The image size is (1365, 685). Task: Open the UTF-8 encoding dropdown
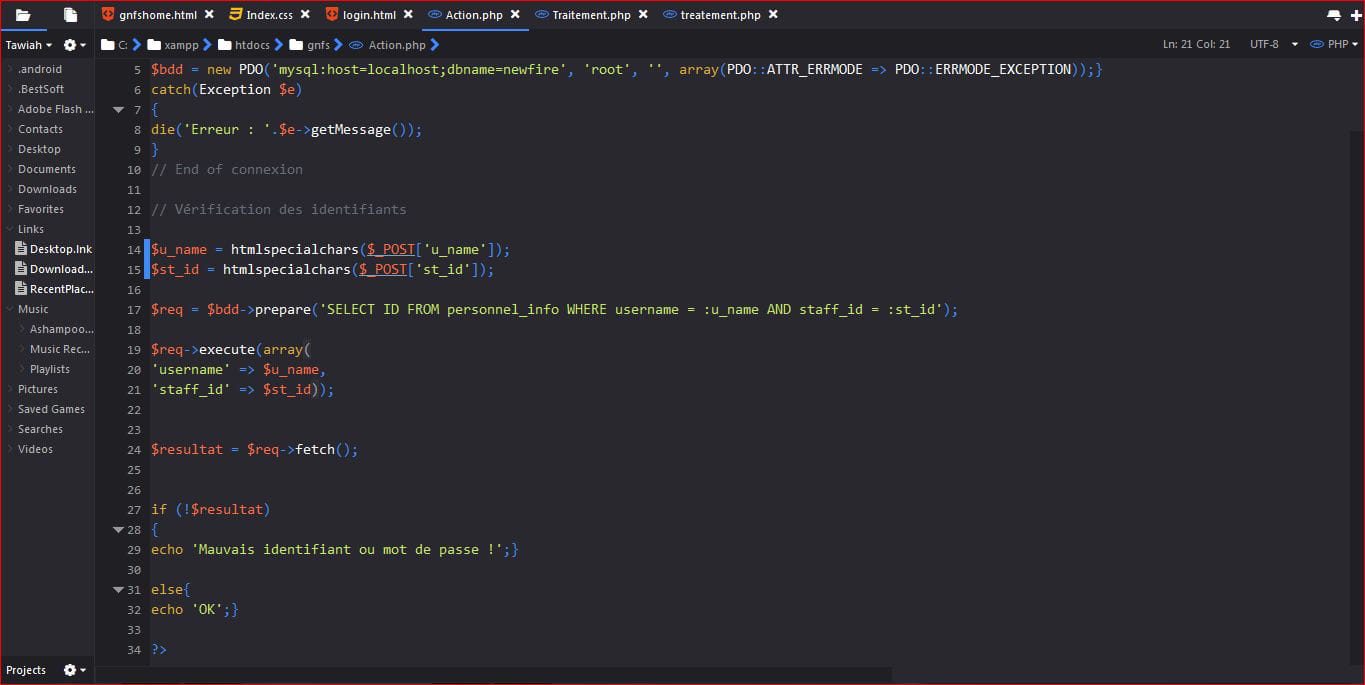click(1274, 45)
